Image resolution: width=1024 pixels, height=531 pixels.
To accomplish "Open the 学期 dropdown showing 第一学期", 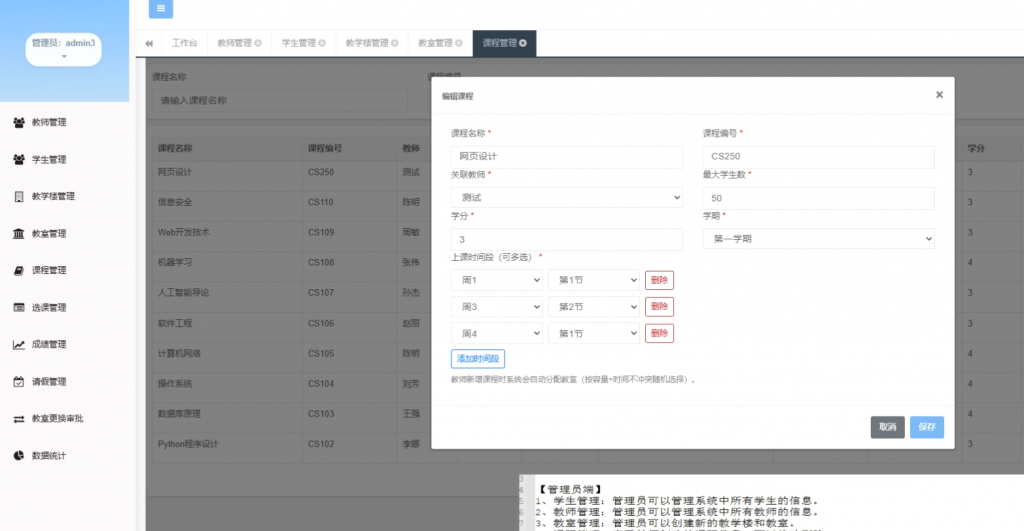I will 818,238.
